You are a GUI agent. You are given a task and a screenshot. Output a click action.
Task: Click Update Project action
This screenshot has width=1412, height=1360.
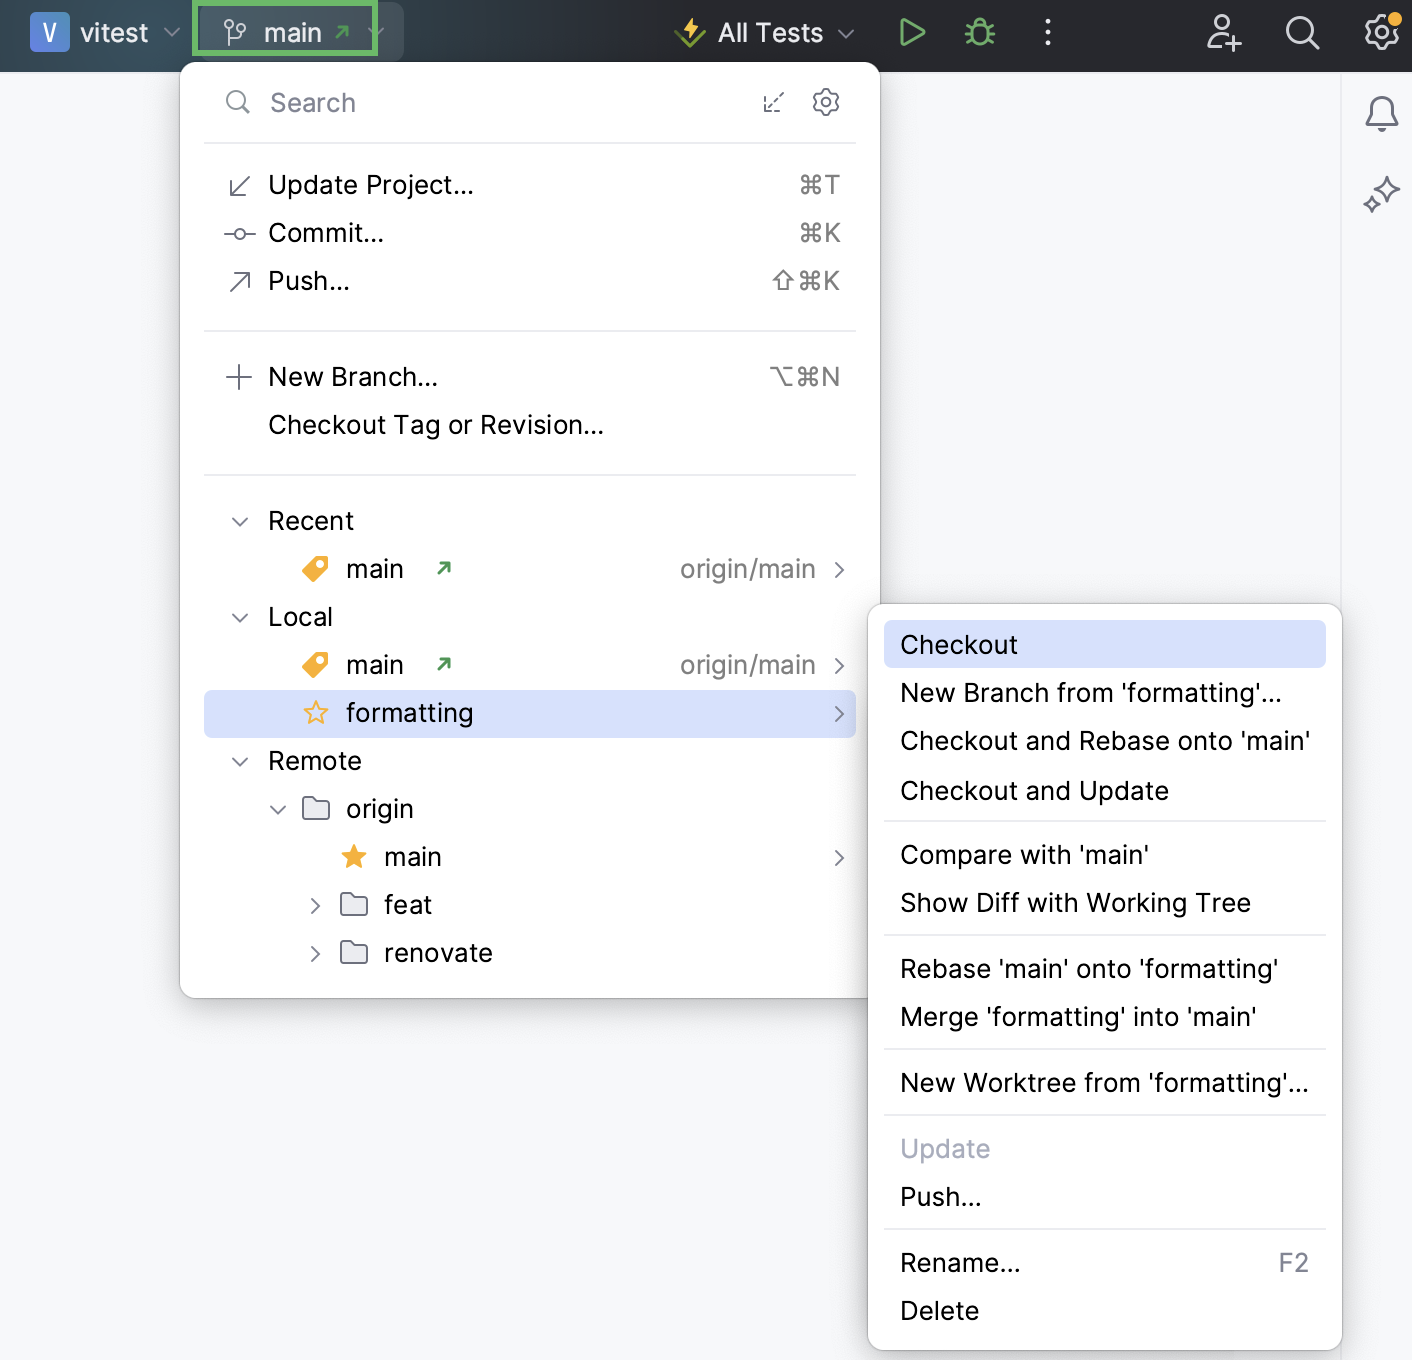click(x=370, y=184)
